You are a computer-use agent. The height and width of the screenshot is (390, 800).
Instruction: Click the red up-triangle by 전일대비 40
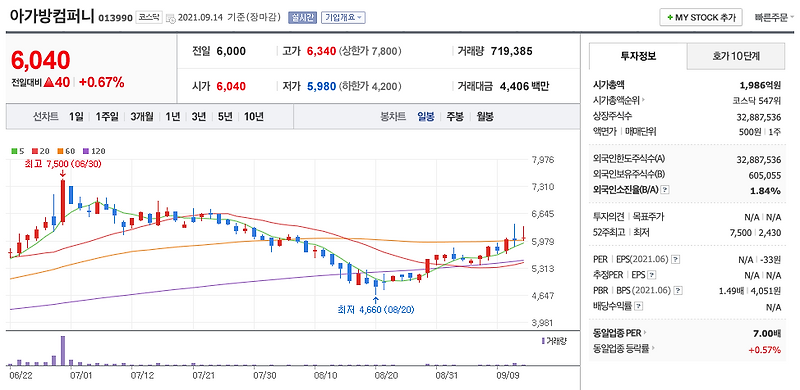point(48,82)
